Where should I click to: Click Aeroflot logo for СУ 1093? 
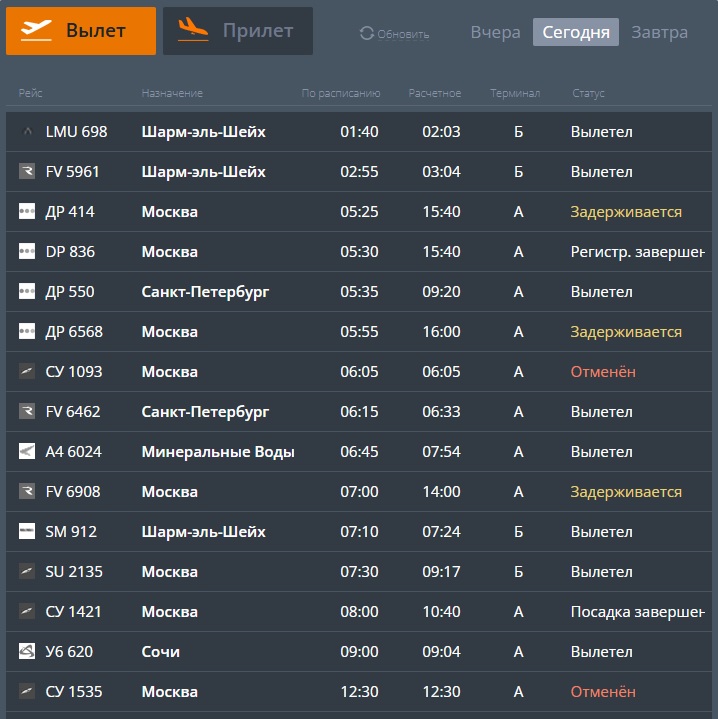click(x=27, y=371)
